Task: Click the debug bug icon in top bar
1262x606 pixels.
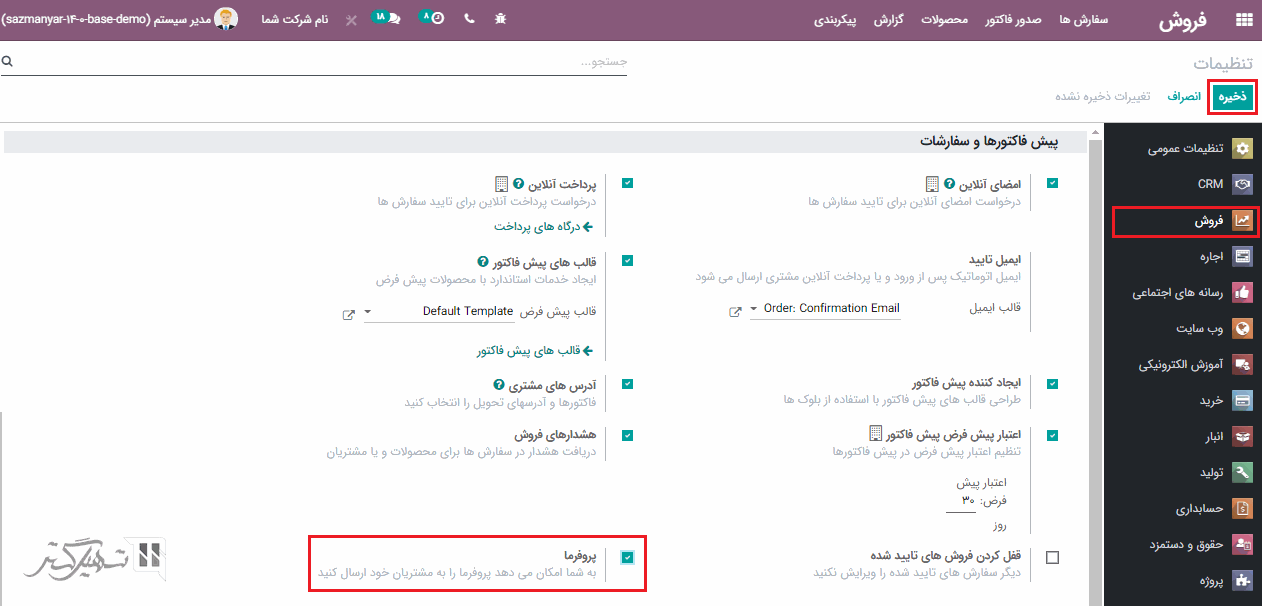Action: coord(500,20)
